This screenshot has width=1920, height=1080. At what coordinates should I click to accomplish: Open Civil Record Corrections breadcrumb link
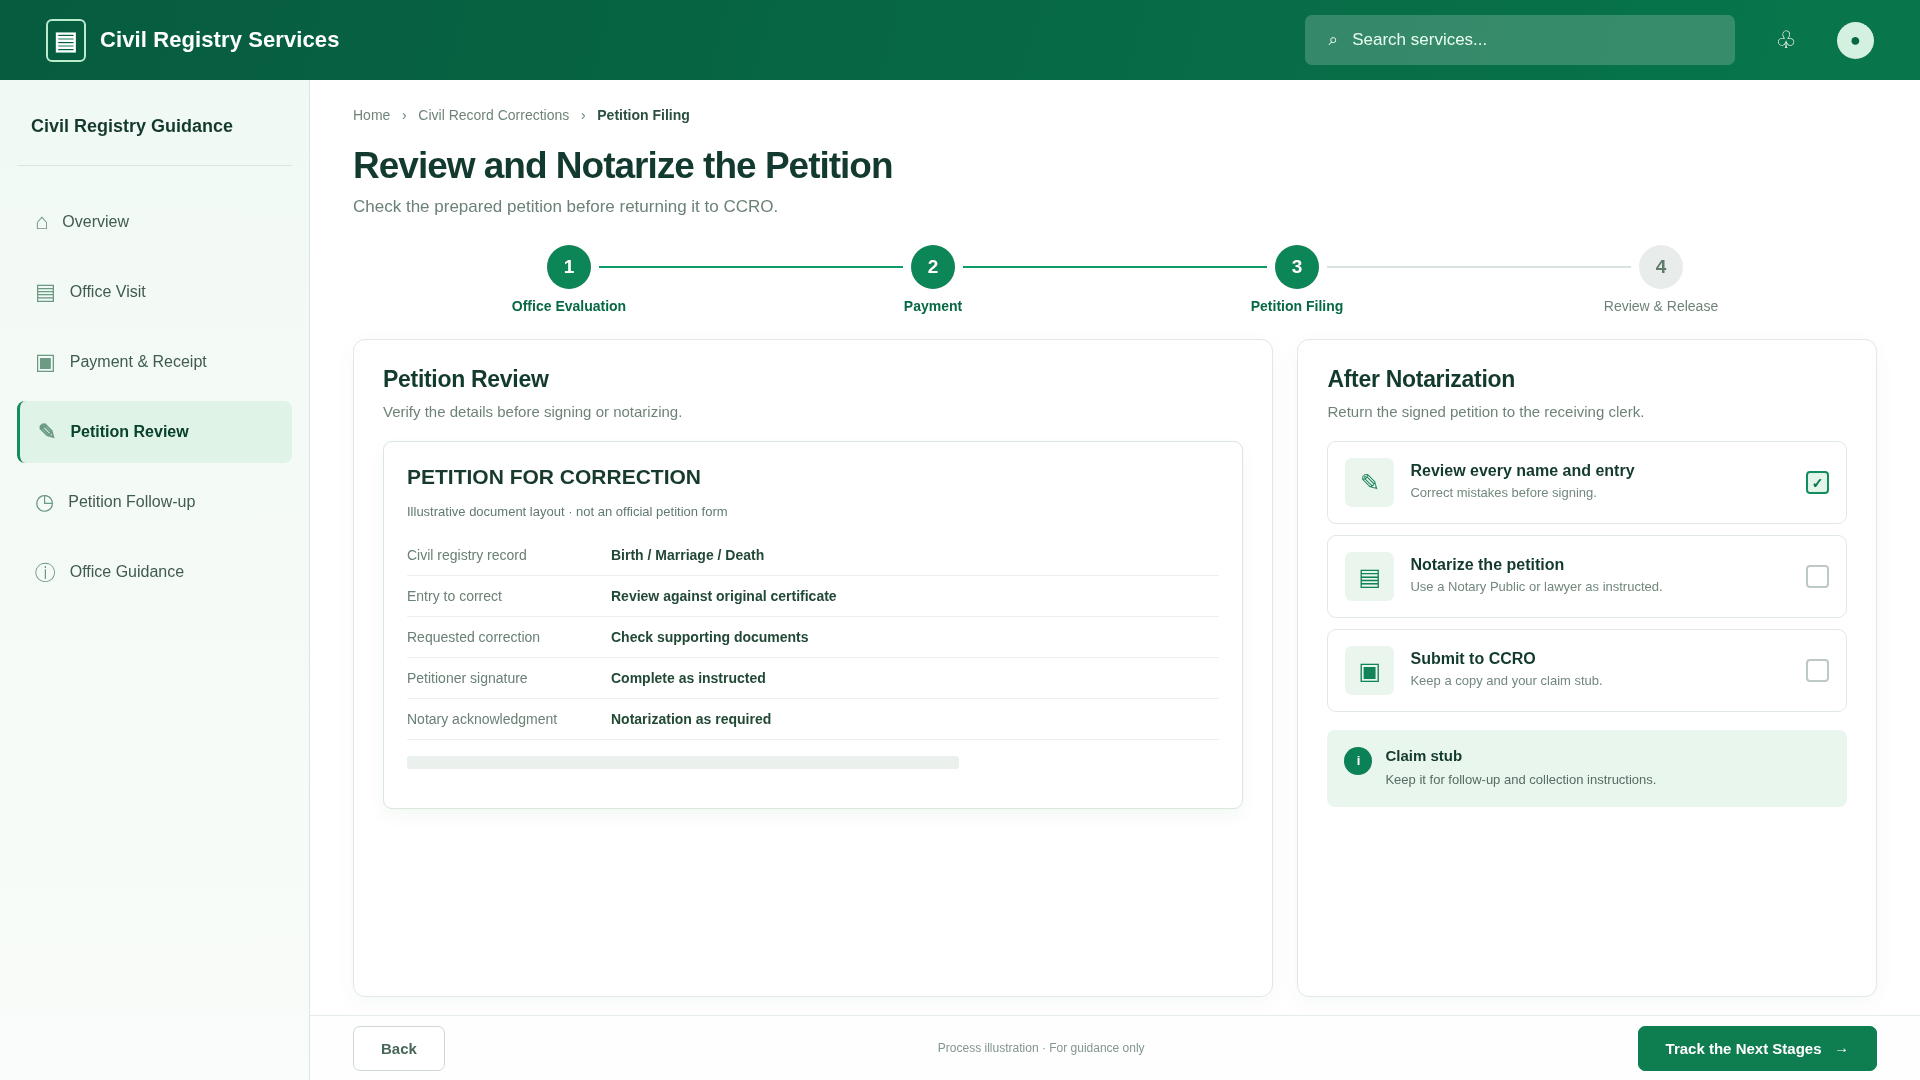point(493,115)
